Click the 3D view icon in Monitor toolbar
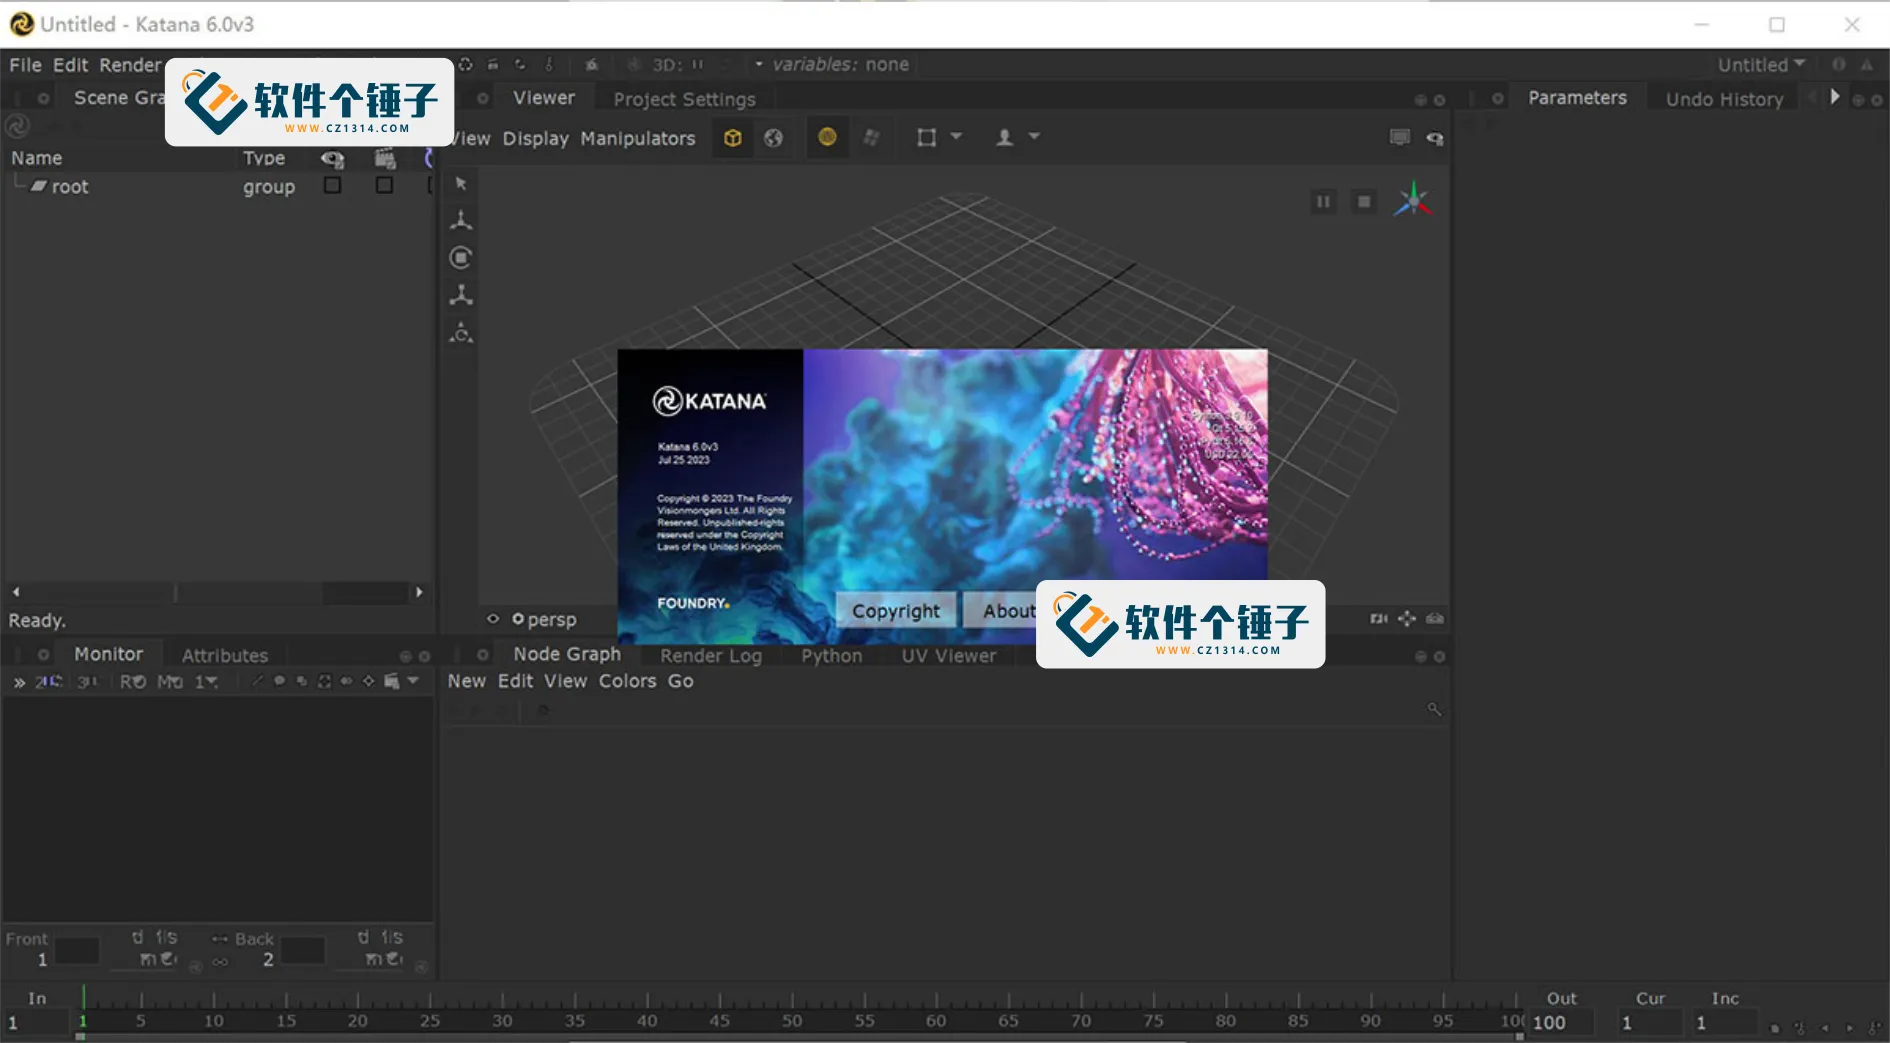1890x1043 pixels. click(88, 681)
